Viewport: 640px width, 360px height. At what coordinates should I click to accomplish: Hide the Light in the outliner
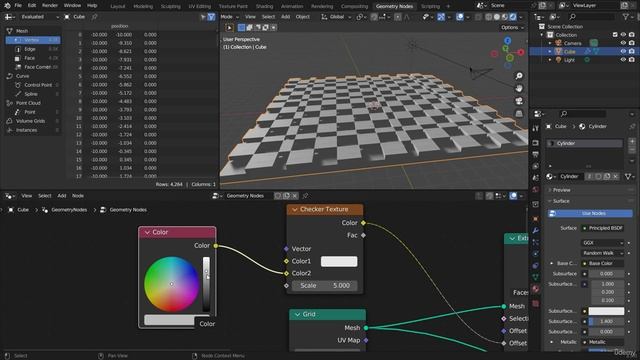click(623, 60)
